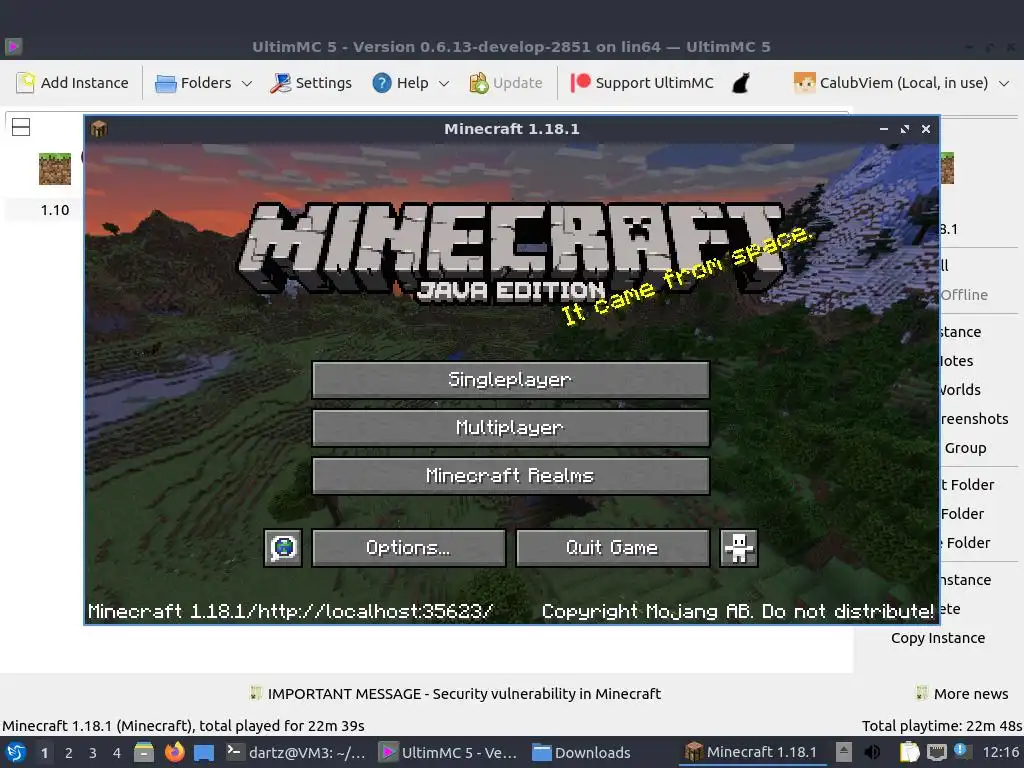The height and width of the screenshot is (768, 1024).
Task: Click the show desktop taskbar icon
Action: pos(204,752)
